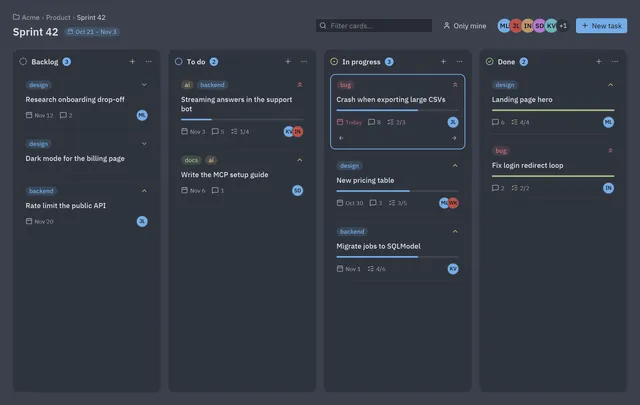The width and height of the screenshot is (640, 405).
Task: Open the Dark mode for billing page card
Action: [87, 156]
